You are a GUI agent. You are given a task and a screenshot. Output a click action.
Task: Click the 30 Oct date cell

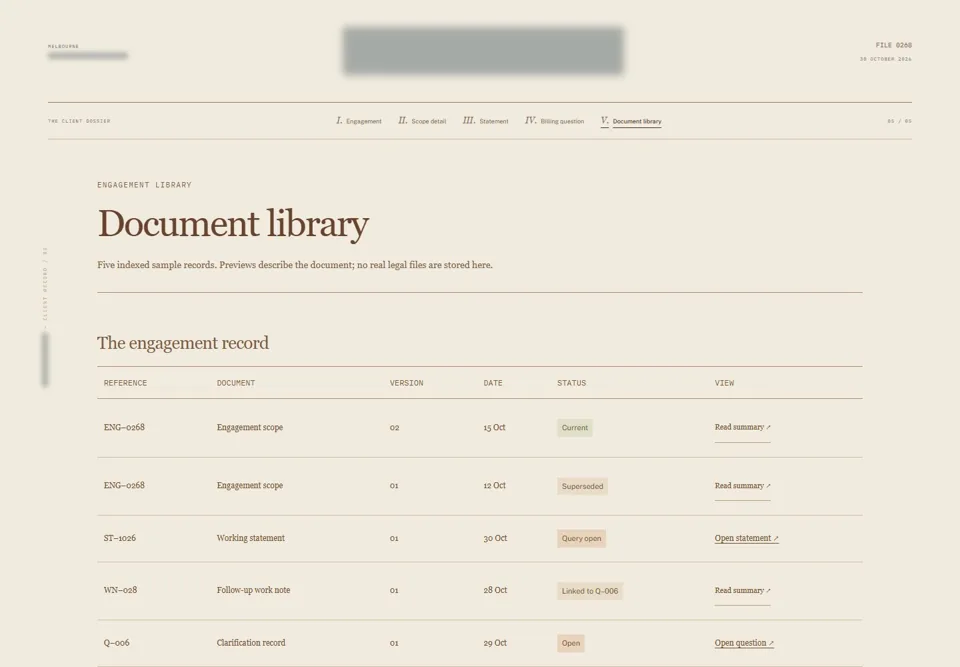(x=495, y=538)
